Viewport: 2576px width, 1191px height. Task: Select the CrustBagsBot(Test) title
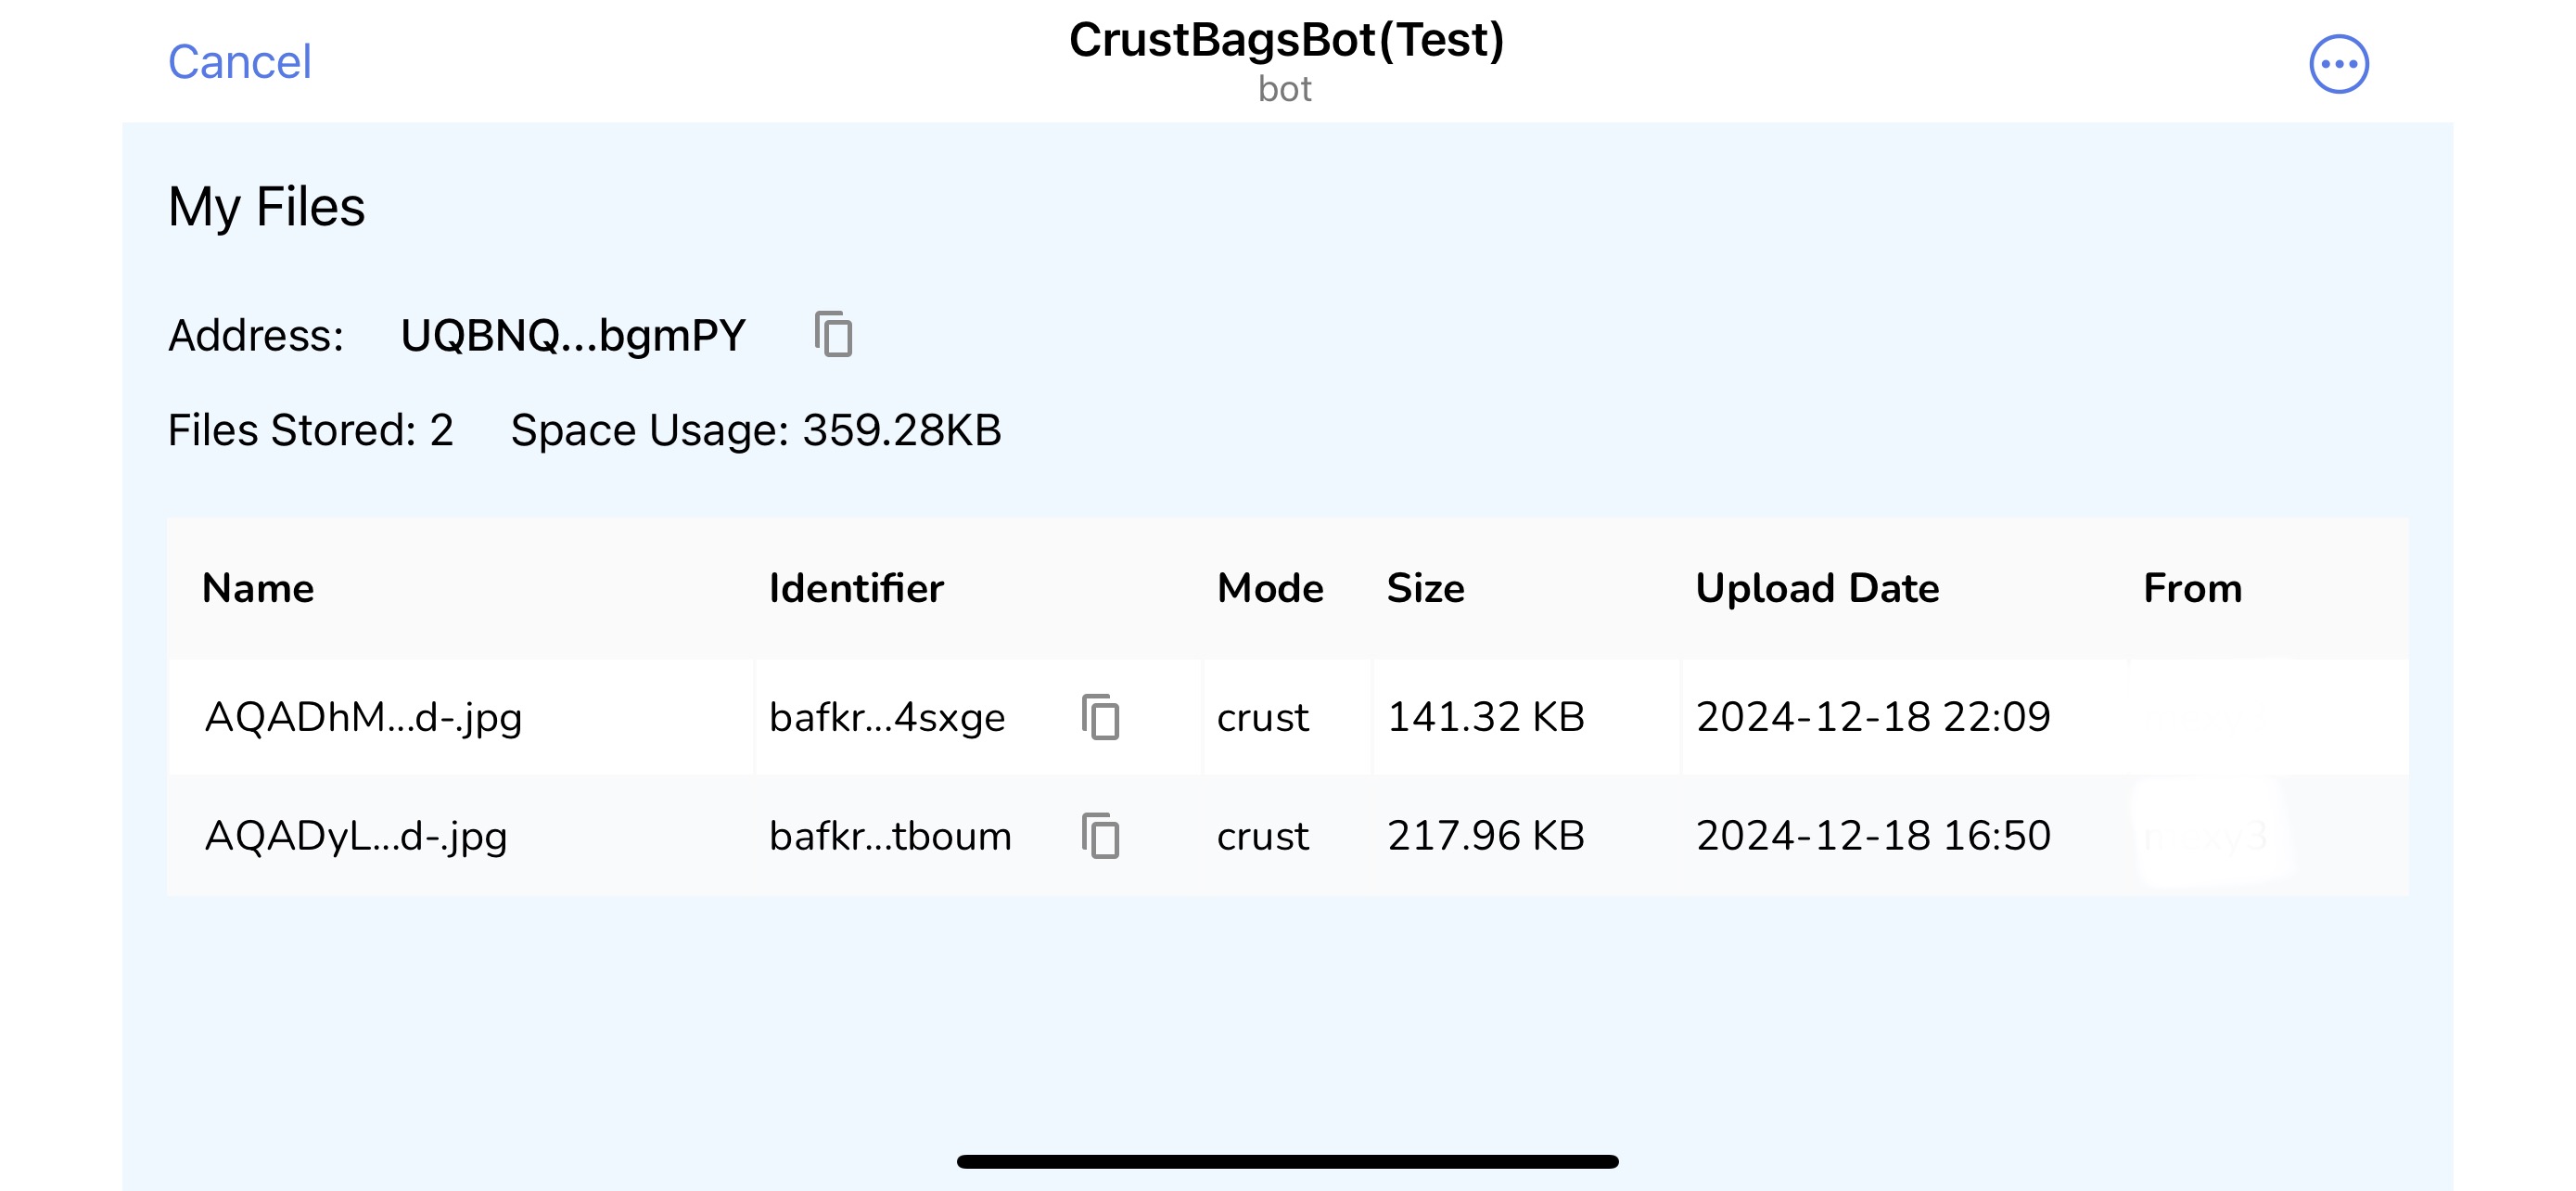point(1286,40)
